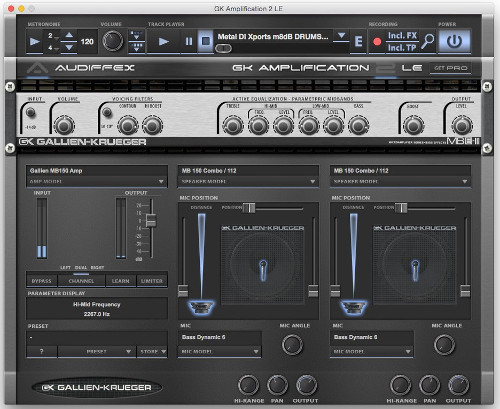
Task: Click the preset name field
Action: pos(97,338)
